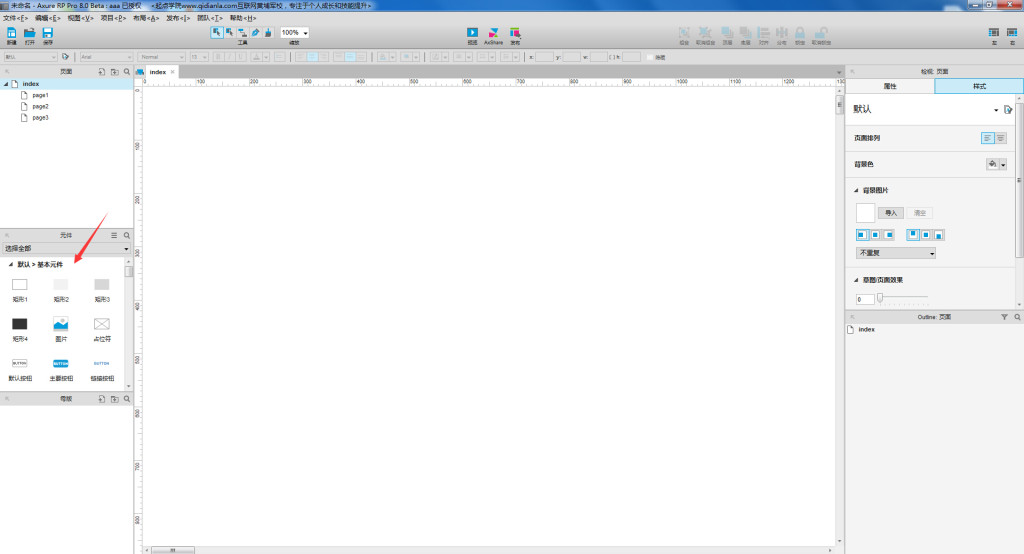Select the connector tool
Image resolution: width=1024 pixels, height=554 pixels.
click(242, 32)
